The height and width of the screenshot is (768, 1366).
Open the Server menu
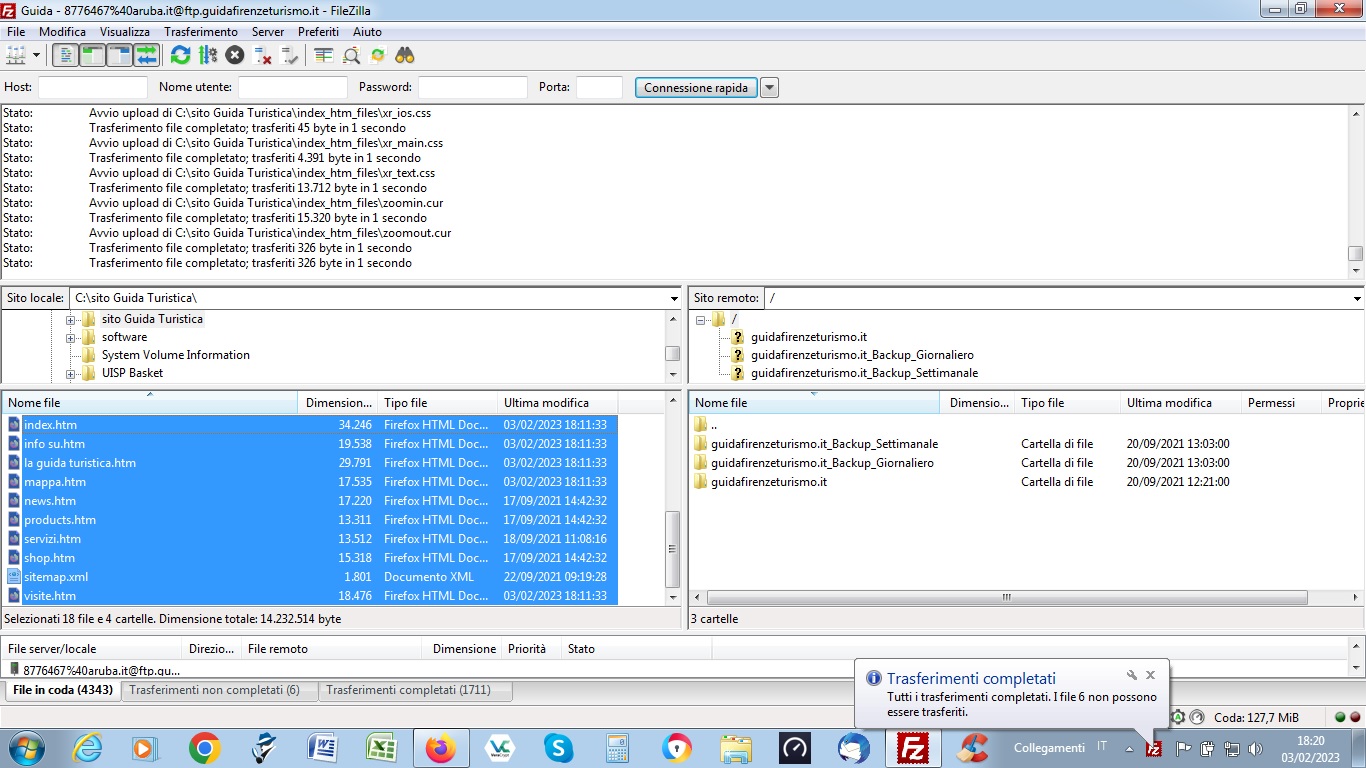pyautogui.click(x=268, y=32)
